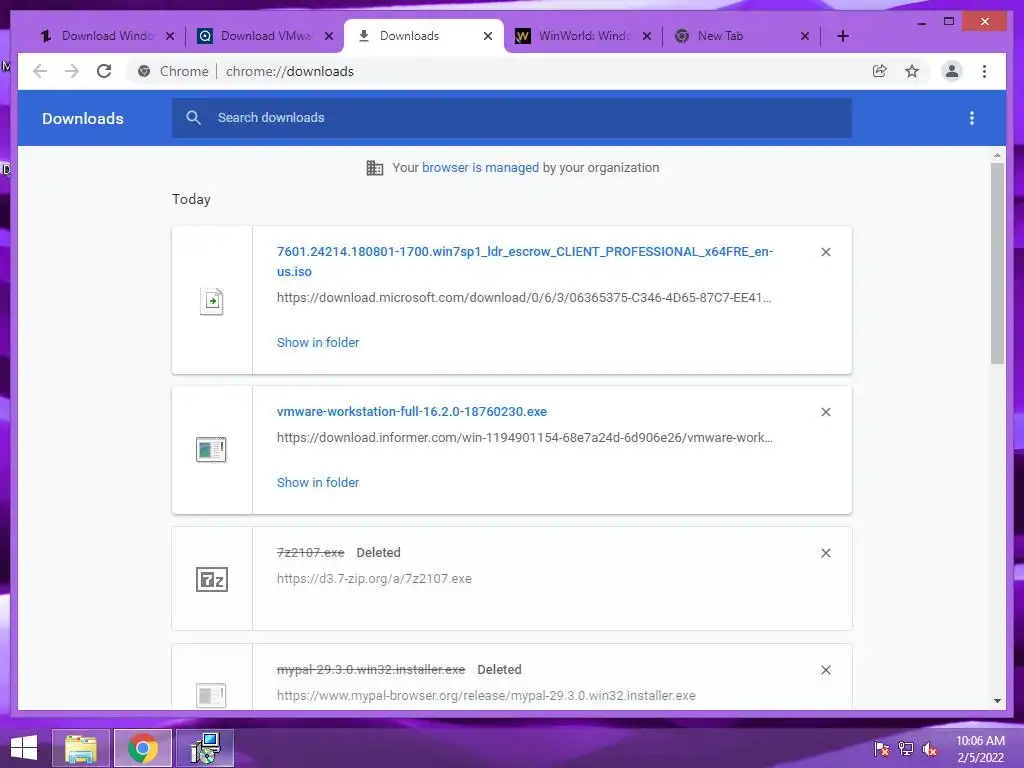This screenshot has height=768, width=1024.
Task: Click the deleted 7z2107.exe file name
Action: click(310, 552)
